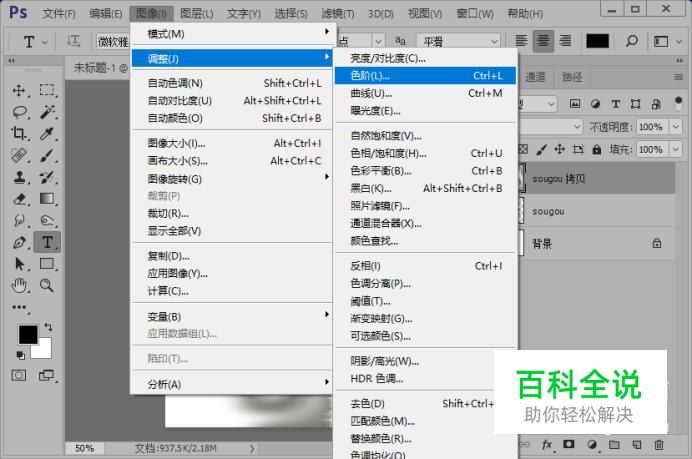
Task: Click the foreground color black swatch
Action: pos(28,335)
